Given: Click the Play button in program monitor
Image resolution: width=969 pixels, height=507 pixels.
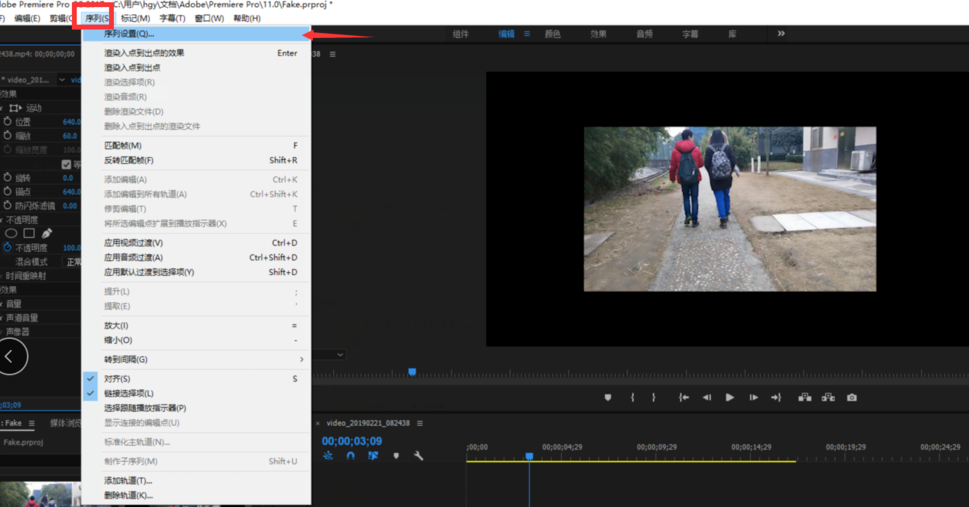Looking at the screenshot, I should pyautogui.click(x=730, y=398).
